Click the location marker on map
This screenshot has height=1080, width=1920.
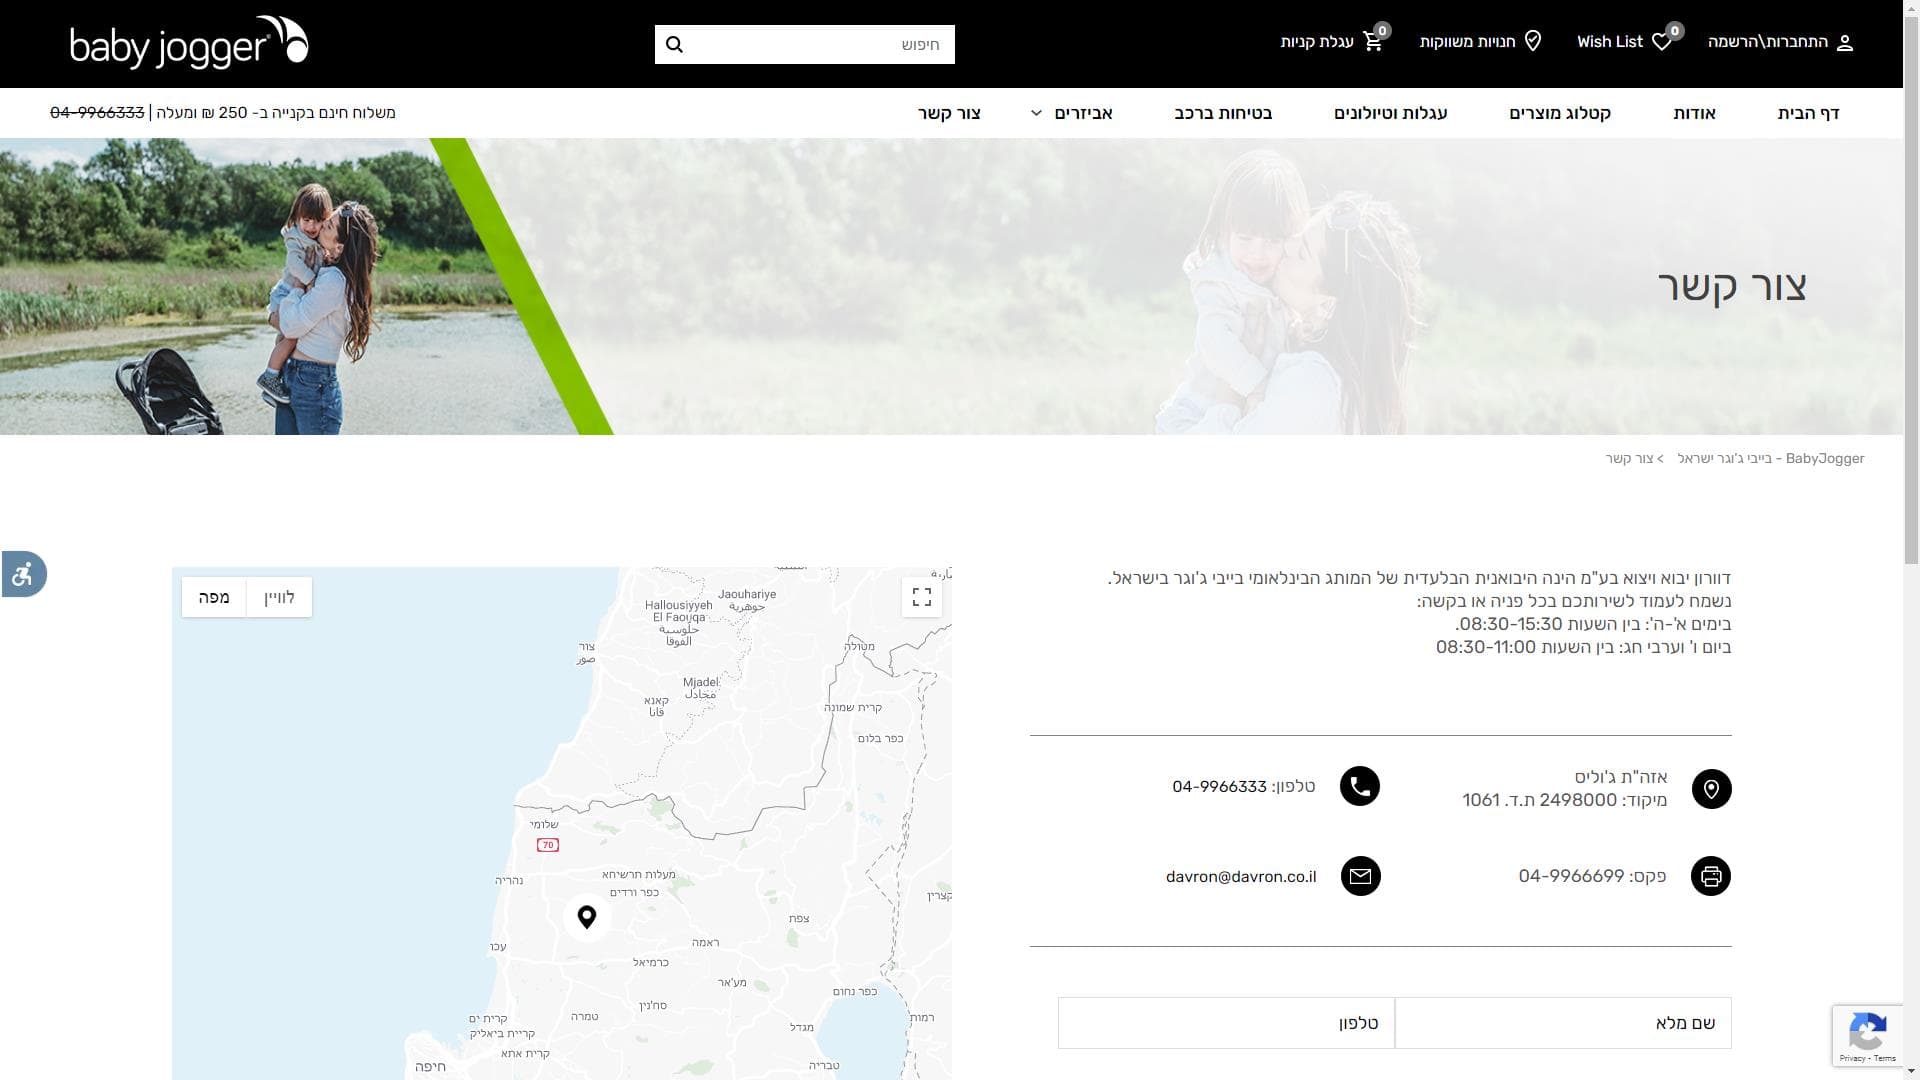point(587,916)
